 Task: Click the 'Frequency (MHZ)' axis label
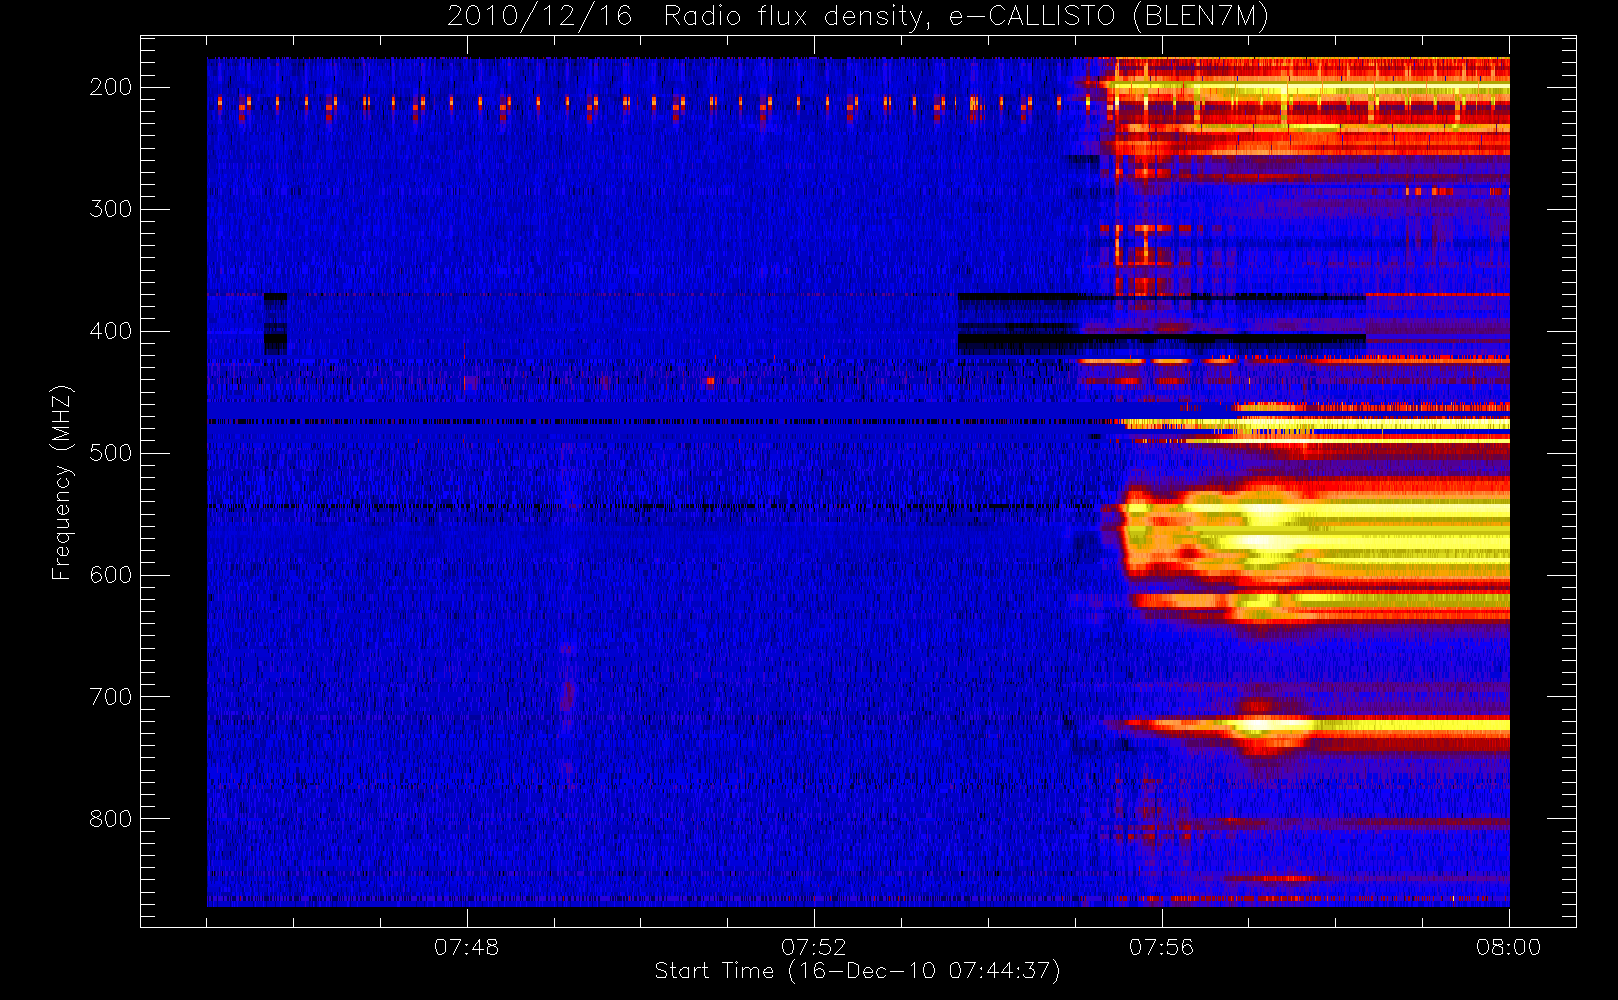click(62, 483)
